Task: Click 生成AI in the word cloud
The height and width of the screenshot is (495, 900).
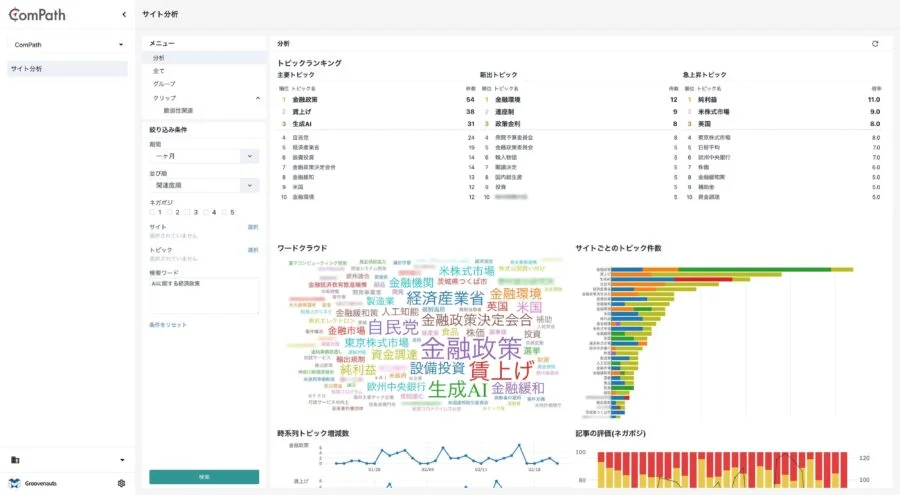Action: pyautogui.click(x=457, y=389)
